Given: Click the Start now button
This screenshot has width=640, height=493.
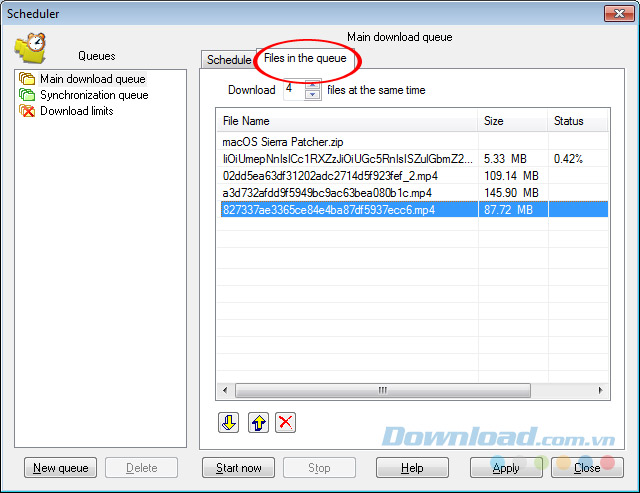Looking at the screenshot, I should 238,468.
